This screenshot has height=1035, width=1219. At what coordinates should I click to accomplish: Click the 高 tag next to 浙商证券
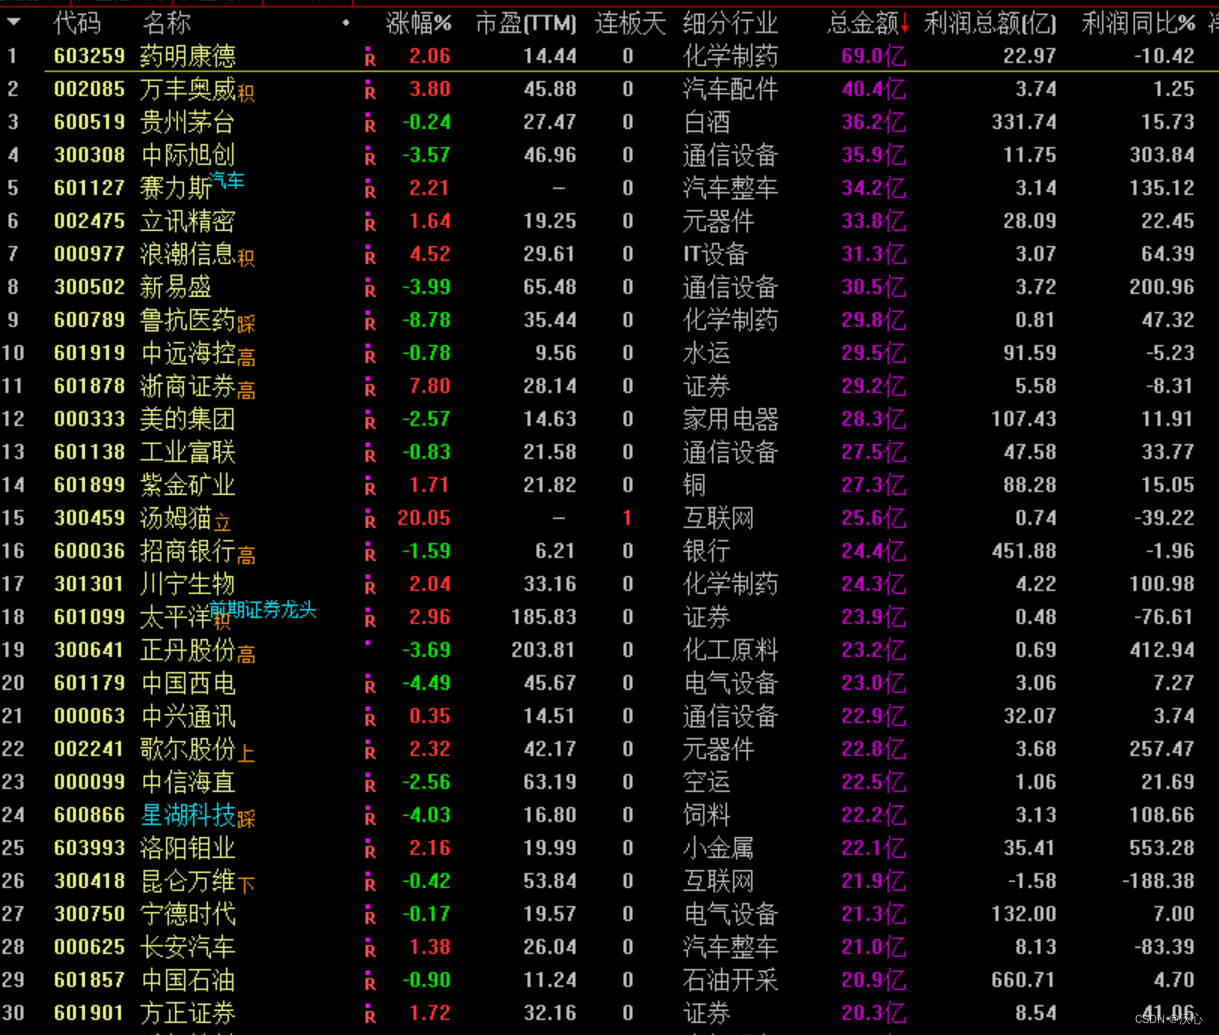(x=246, y=391)
